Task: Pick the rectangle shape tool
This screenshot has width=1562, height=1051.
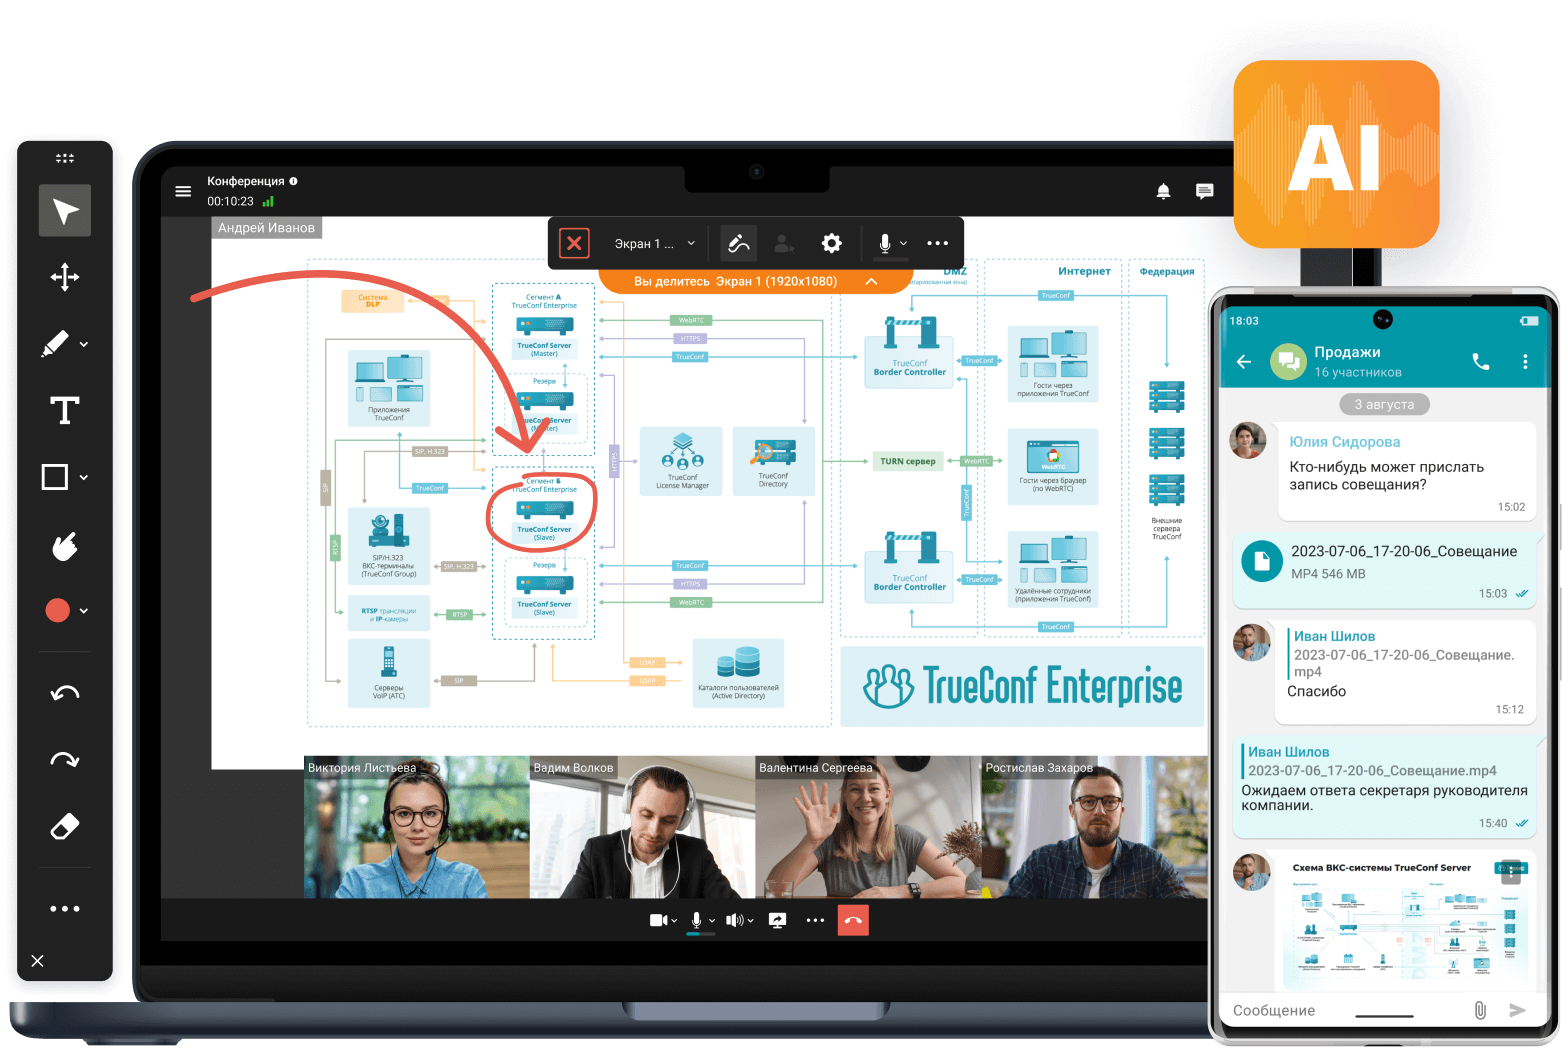Action: [55, 477]
